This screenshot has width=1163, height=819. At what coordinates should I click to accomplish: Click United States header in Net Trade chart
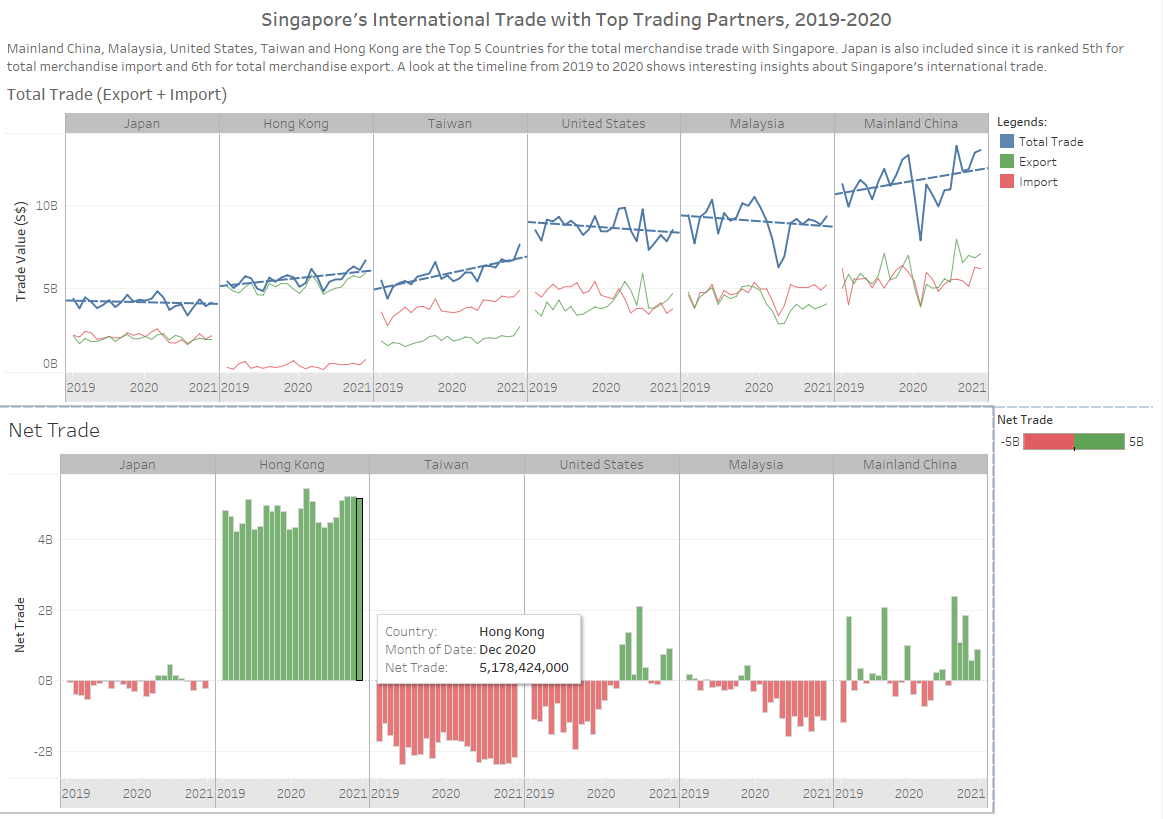(601, 465)
